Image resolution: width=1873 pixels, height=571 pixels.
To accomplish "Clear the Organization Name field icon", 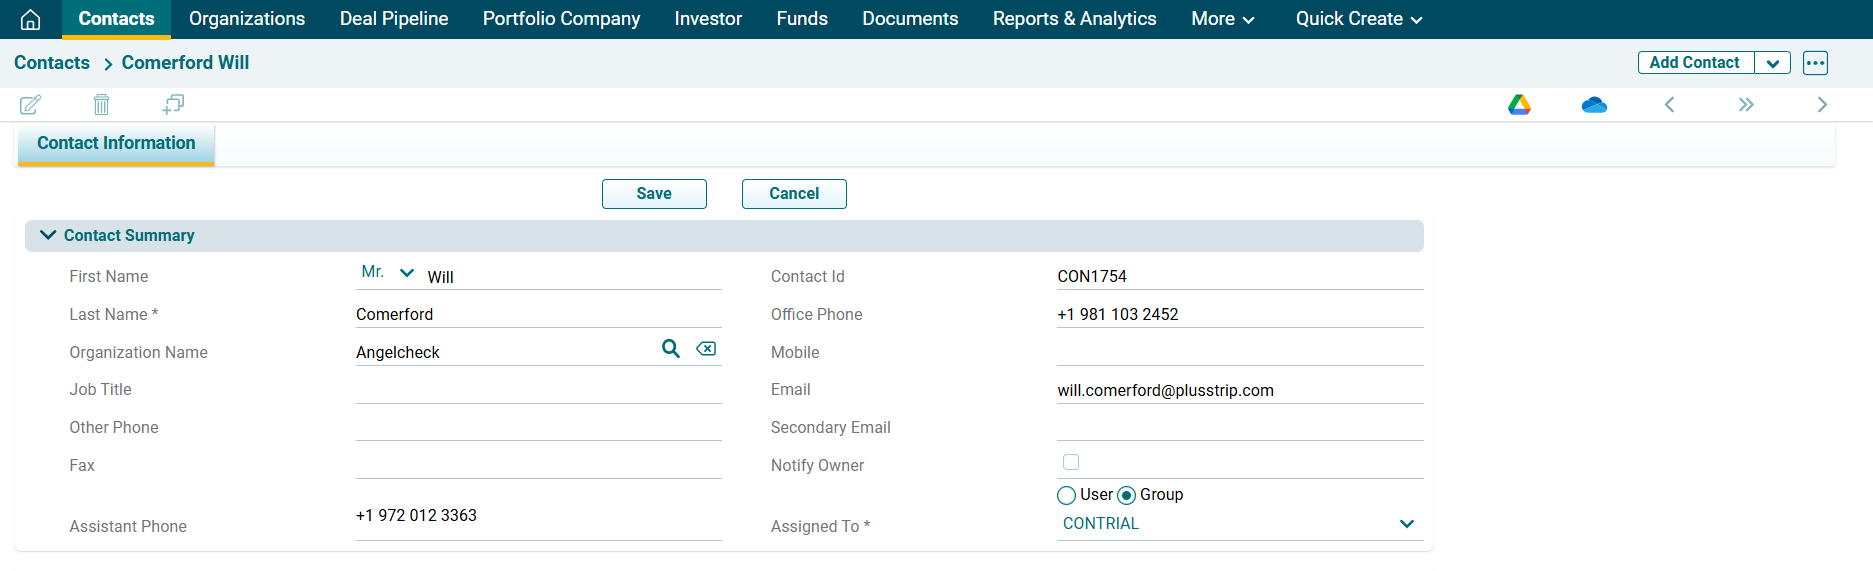I will click(706, 348).
